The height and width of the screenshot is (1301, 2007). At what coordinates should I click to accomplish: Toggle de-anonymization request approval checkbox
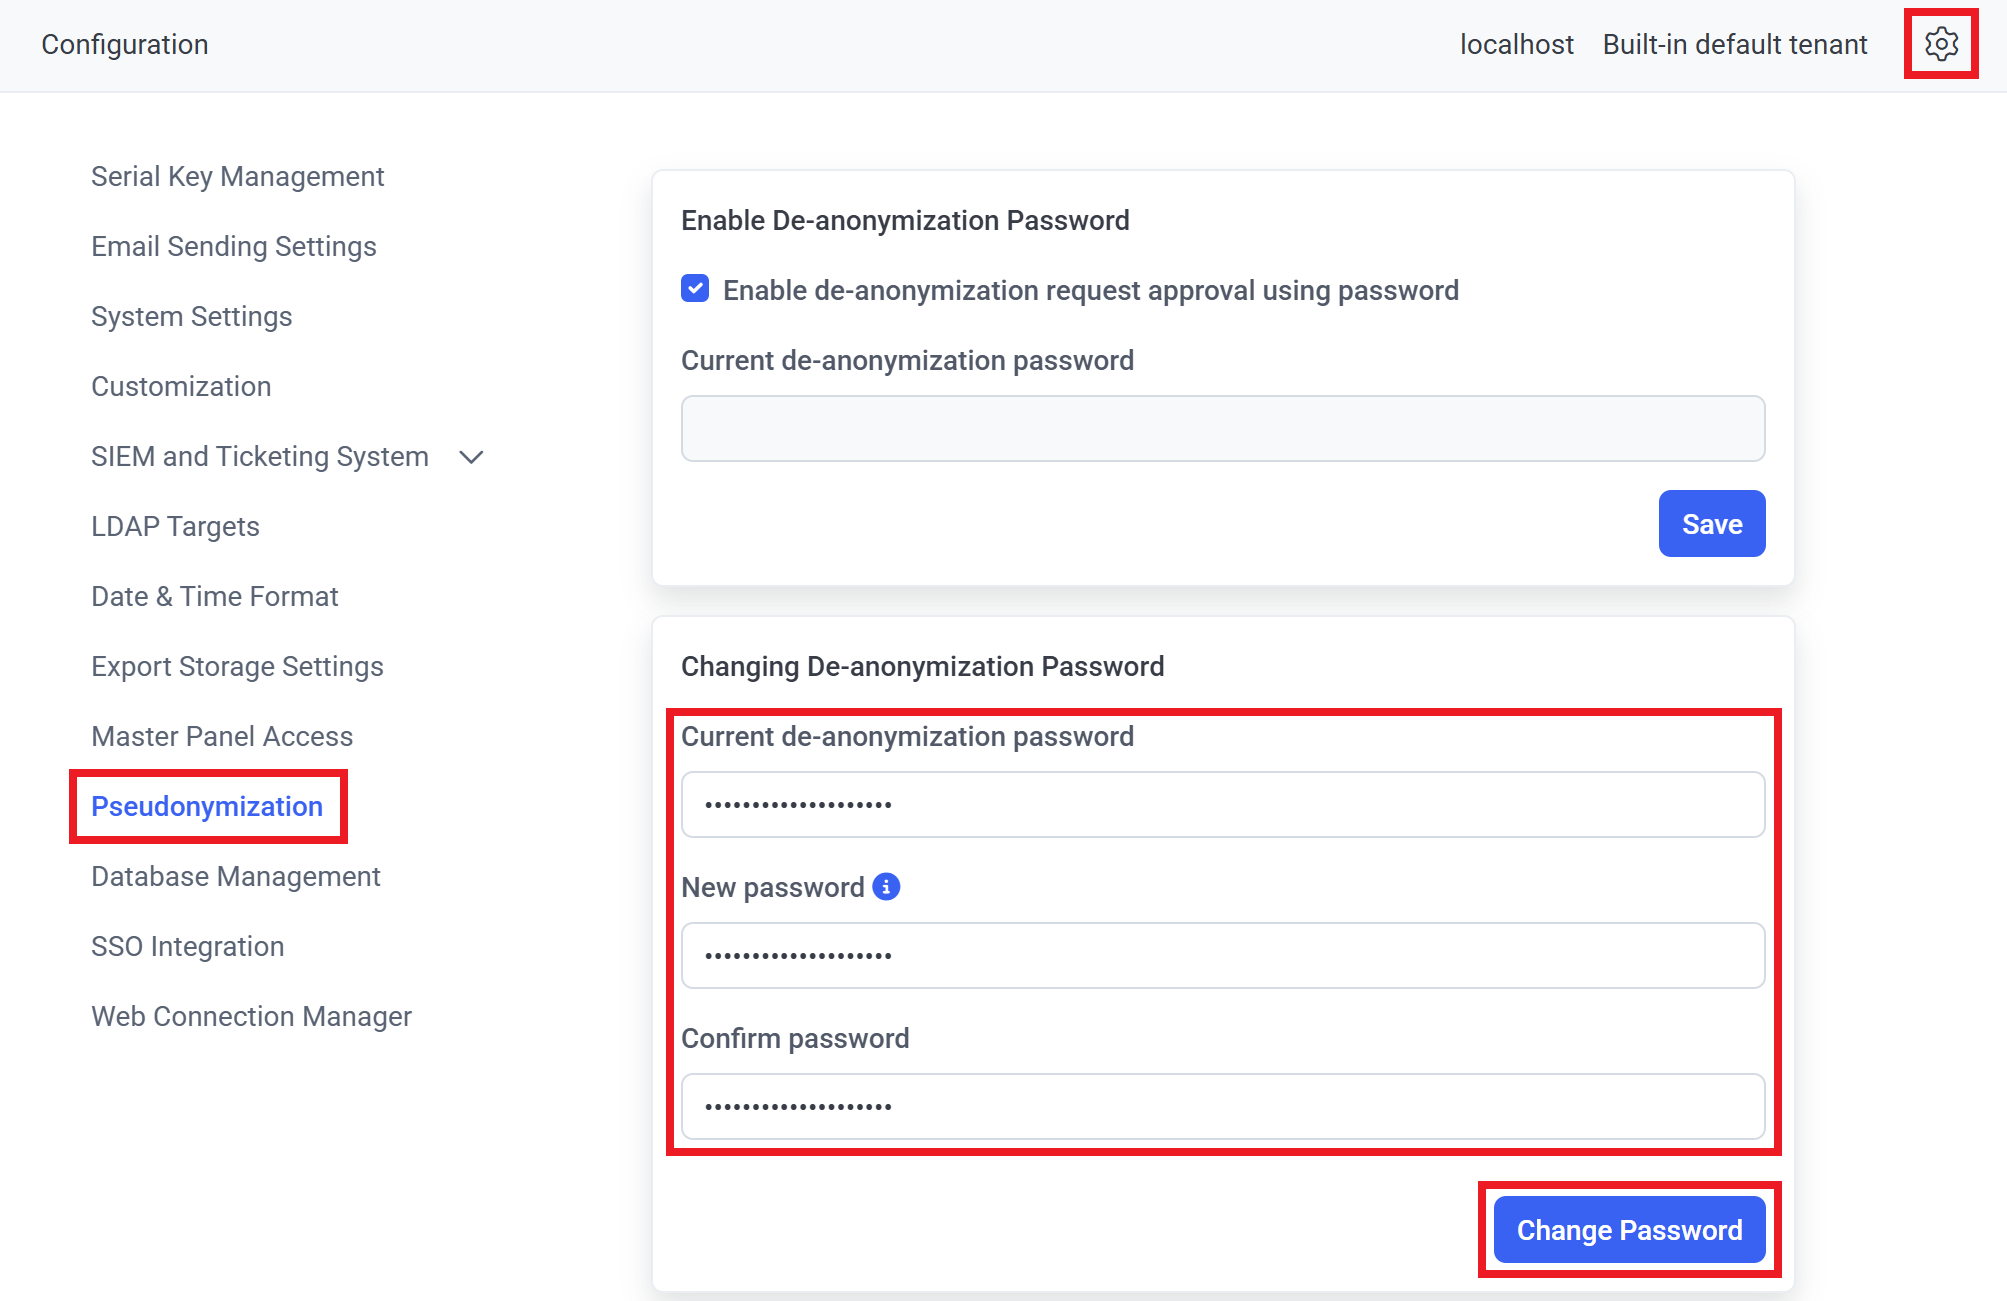pyautogui.click(x=695, y=289)
